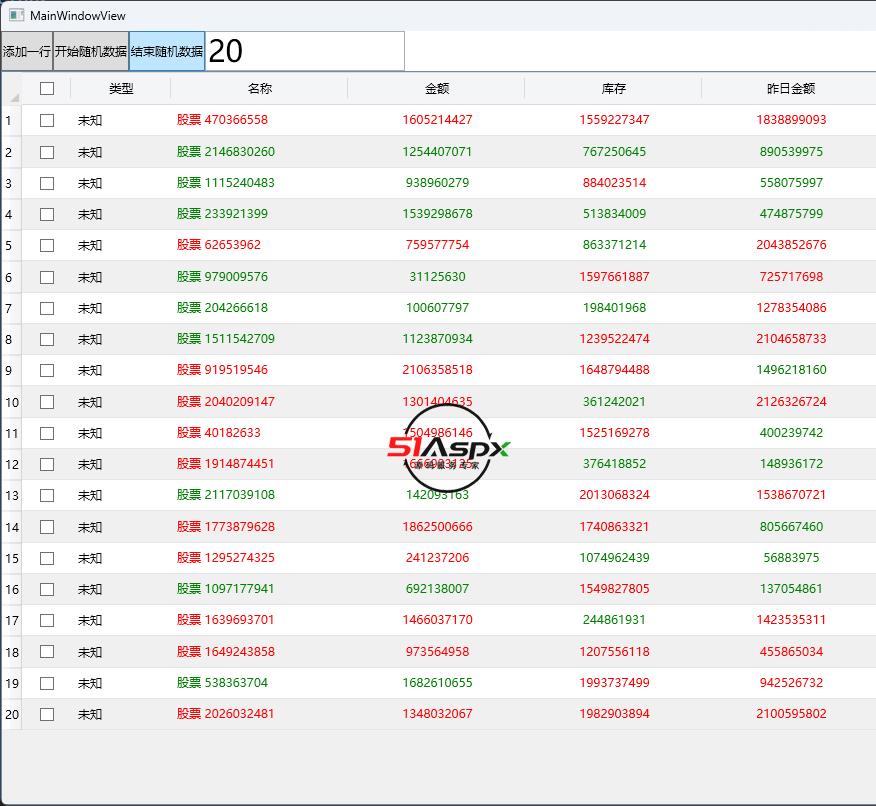Click 昨日金额 cell 2100595802 in row 20
Viewport: 876px width, 806px height.
coord(791,714)
